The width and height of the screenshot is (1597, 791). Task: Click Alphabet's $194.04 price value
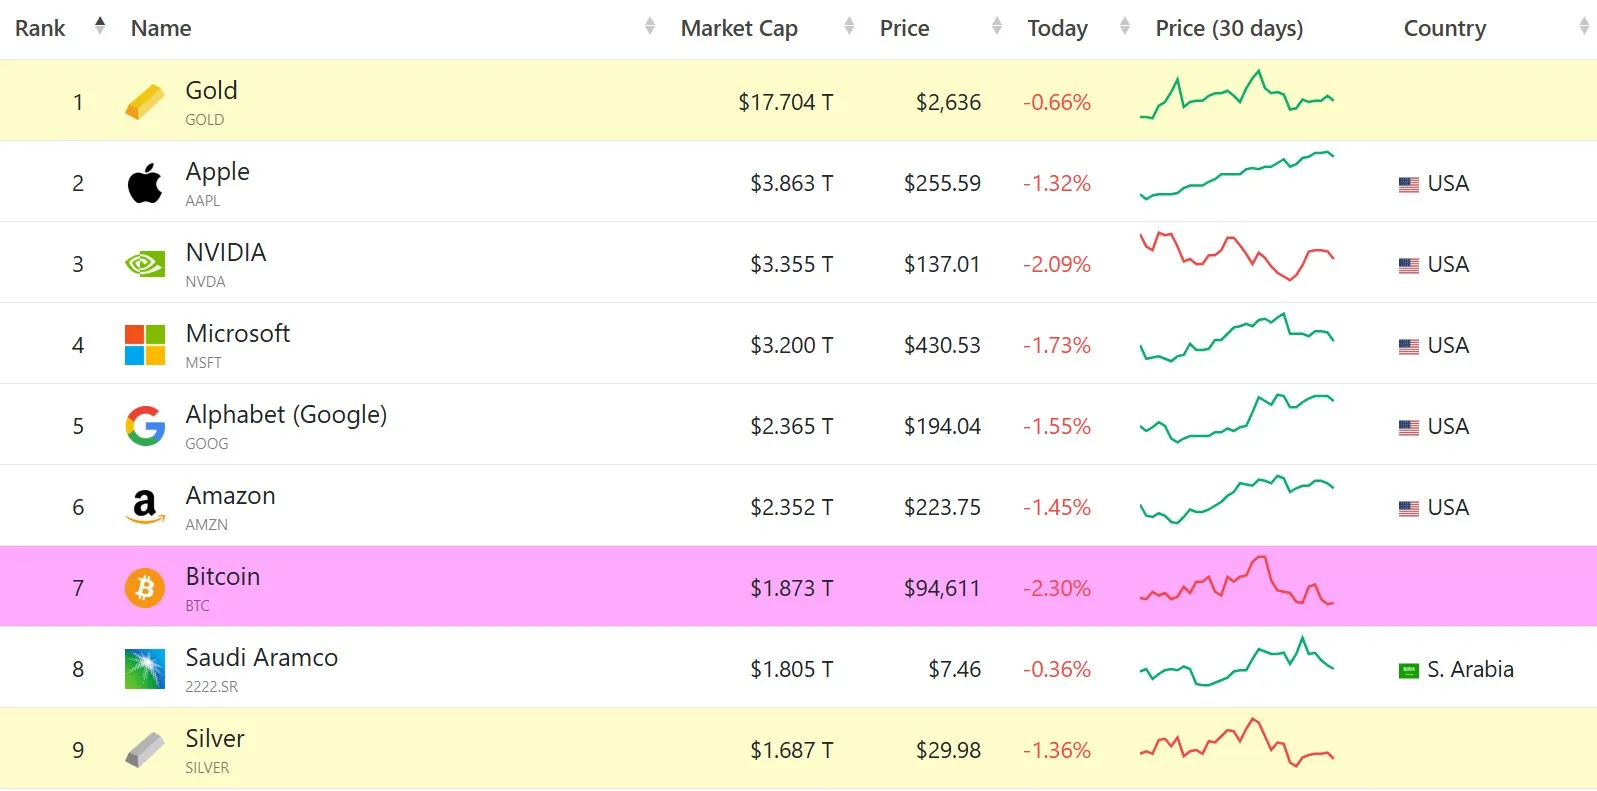(942, 426)
